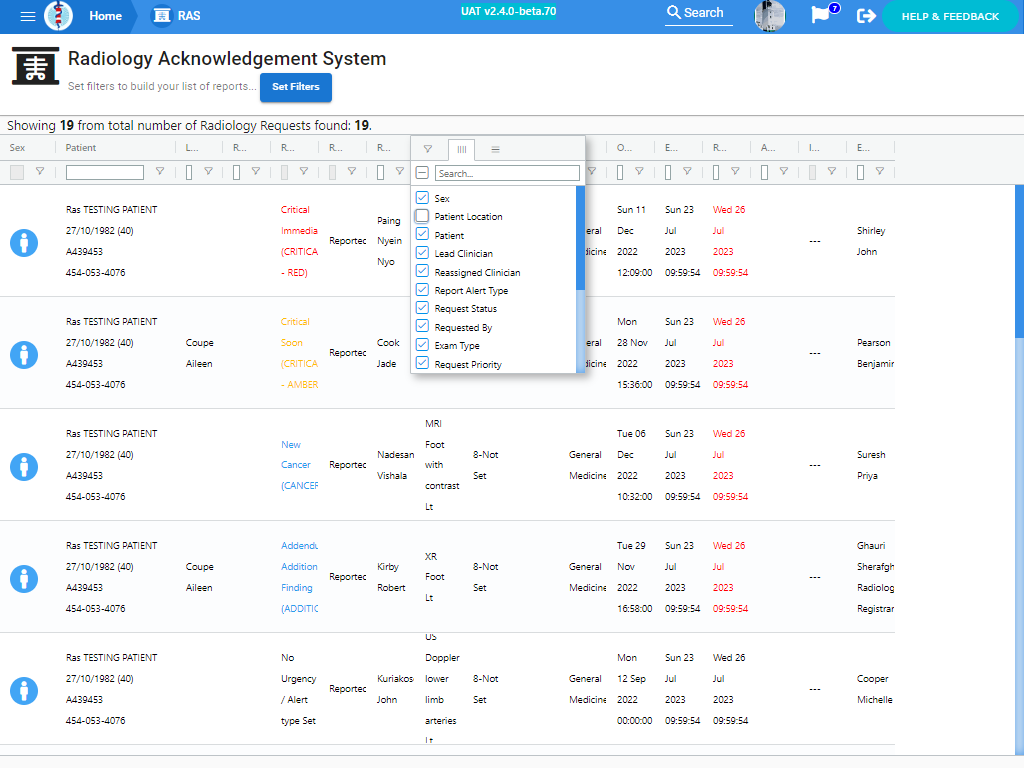Select the Addendum Additional Finding alert text
Screen dimensions: 1024x768
(299, 577)
